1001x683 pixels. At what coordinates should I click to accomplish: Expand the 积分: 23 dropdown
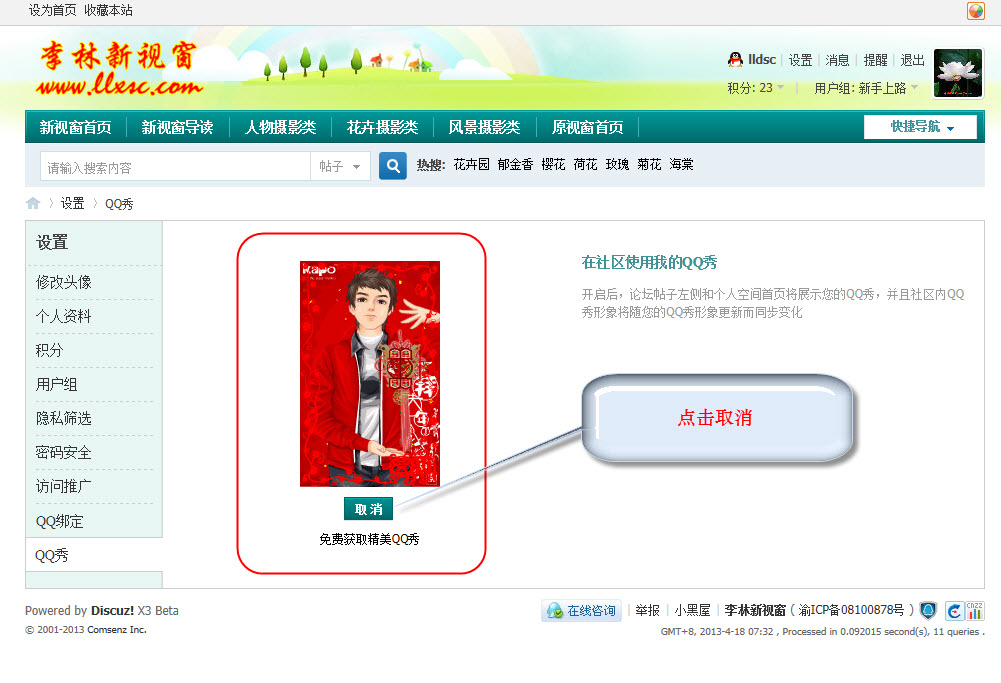(x=756, y=87)
